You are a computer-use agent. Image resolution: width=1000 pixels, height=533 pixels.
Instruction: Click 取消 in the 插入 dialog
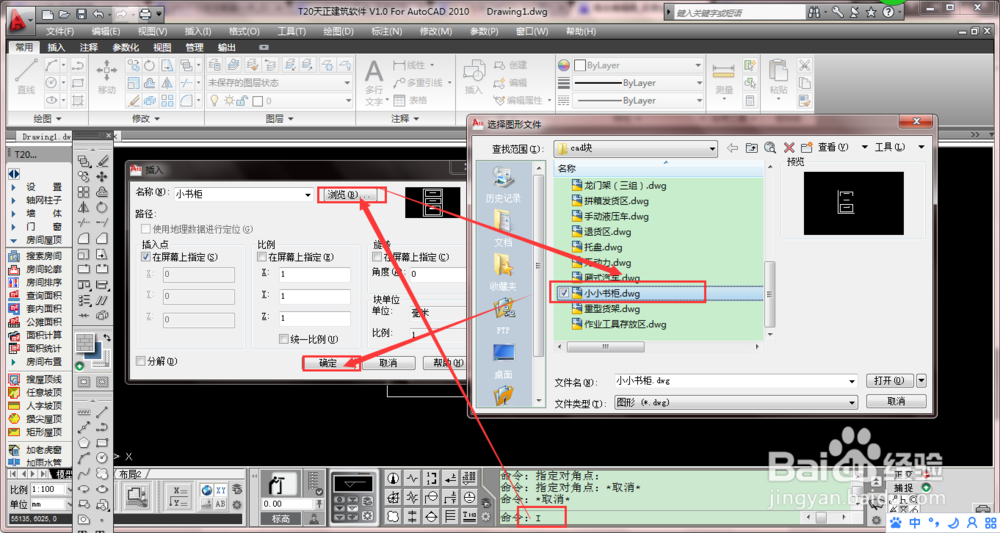(388, 363)
